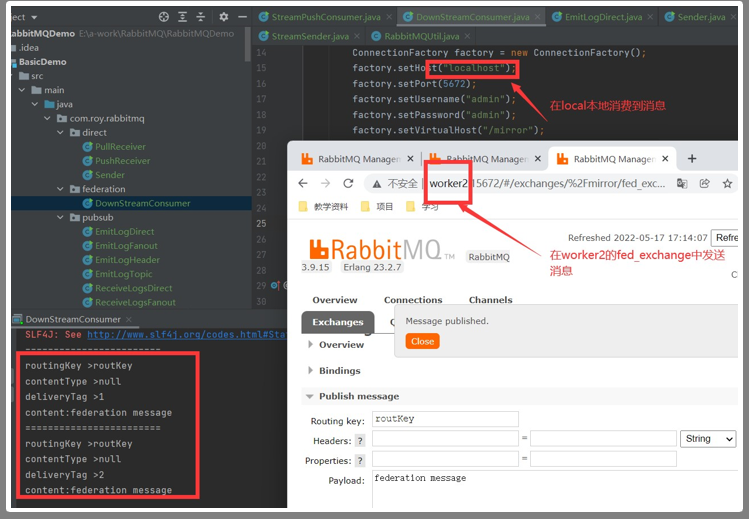
Task: Click the Routing key input field
Action: [445, 419]
